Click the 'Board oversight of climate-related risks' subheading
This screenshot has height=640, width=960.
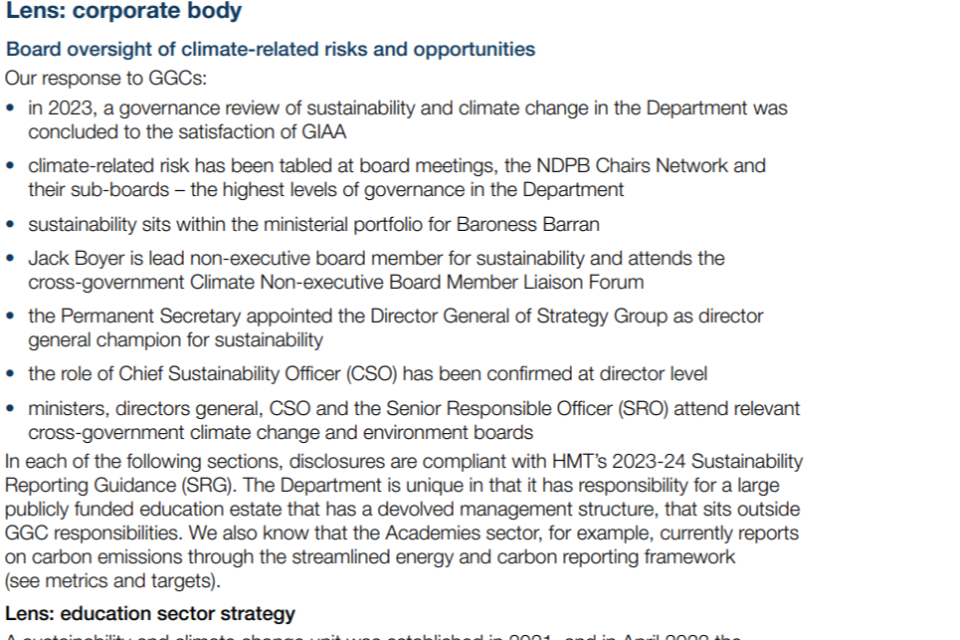tap(270, 49)
